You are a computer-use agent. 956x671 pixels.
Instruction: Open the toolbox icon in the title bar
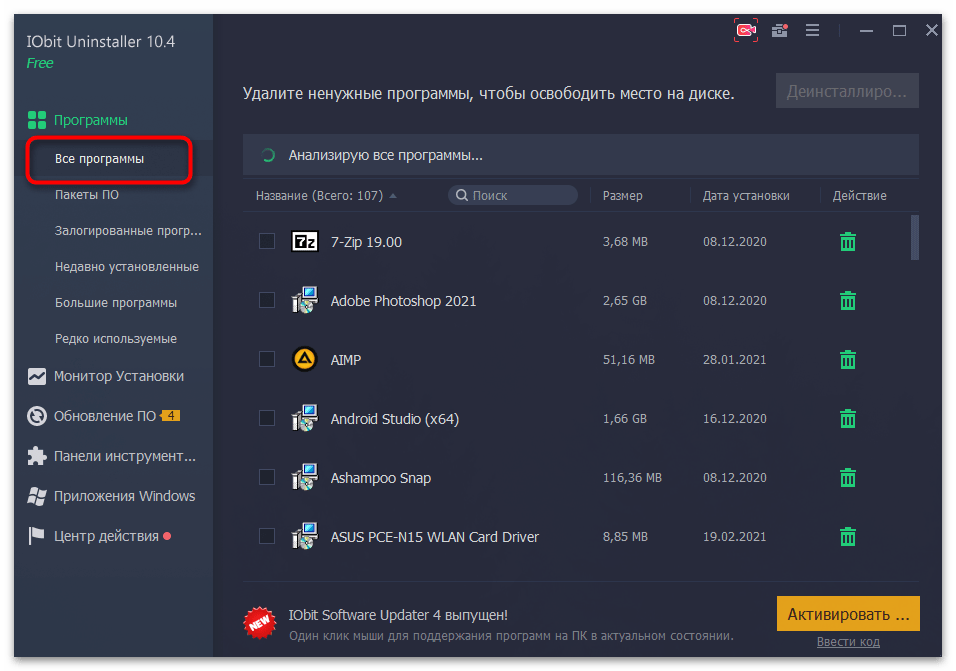779,31
